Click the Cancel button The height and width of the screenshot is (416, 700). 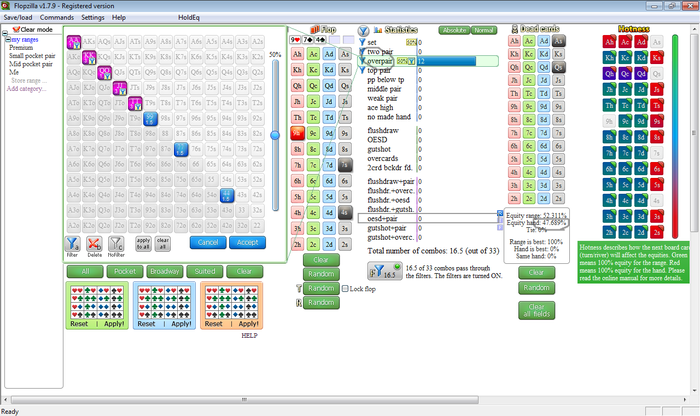(208, 242)
